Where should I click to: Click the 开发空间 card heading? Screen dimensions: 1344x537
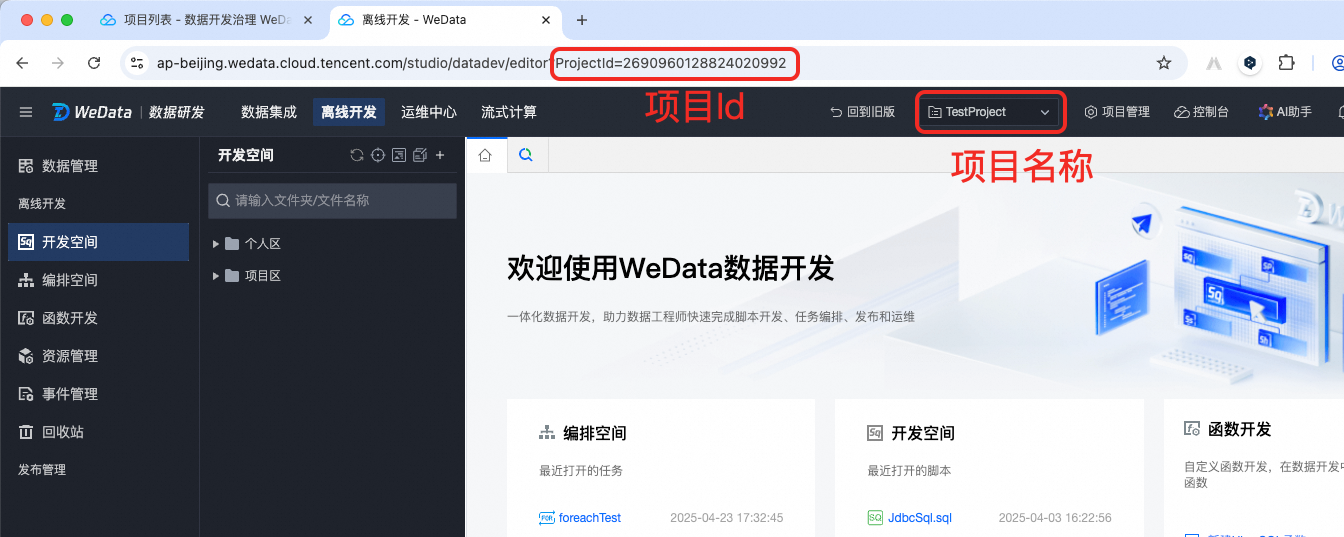[923, 433]
